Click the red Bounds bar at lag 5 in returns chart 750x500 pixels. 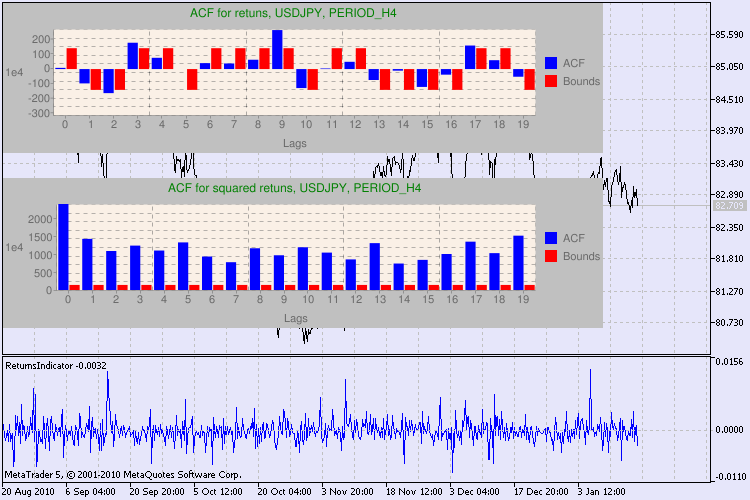tap(192, 79)
